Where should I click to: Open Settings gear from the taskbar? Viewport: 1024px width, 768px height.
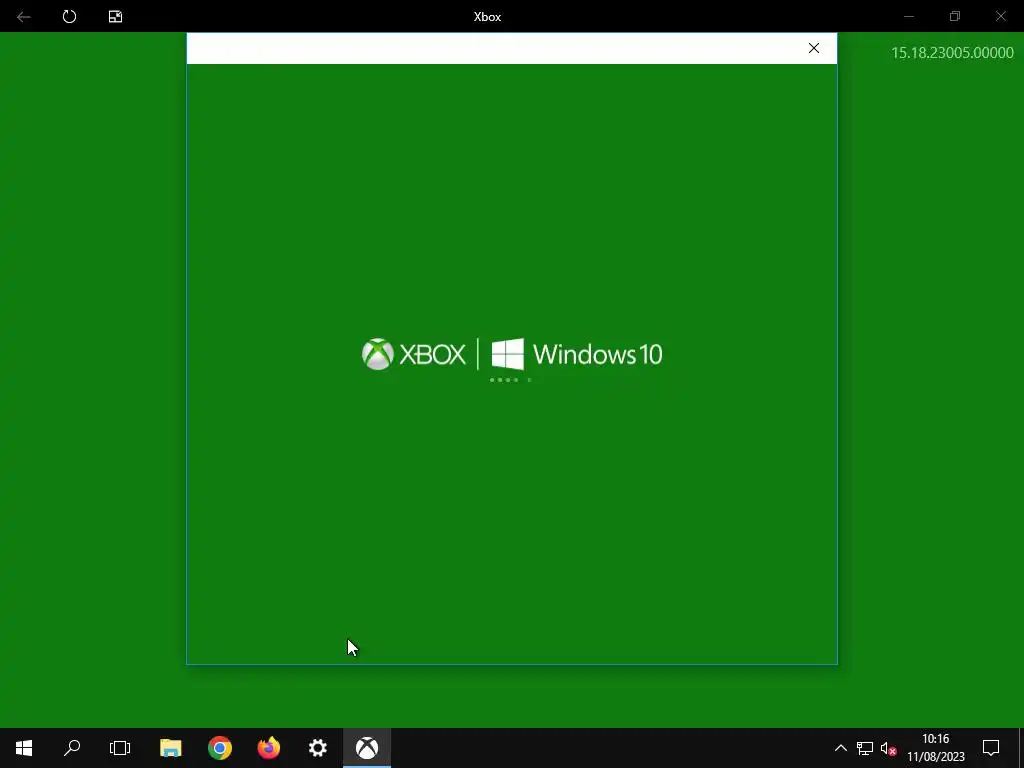click(318, 748)
